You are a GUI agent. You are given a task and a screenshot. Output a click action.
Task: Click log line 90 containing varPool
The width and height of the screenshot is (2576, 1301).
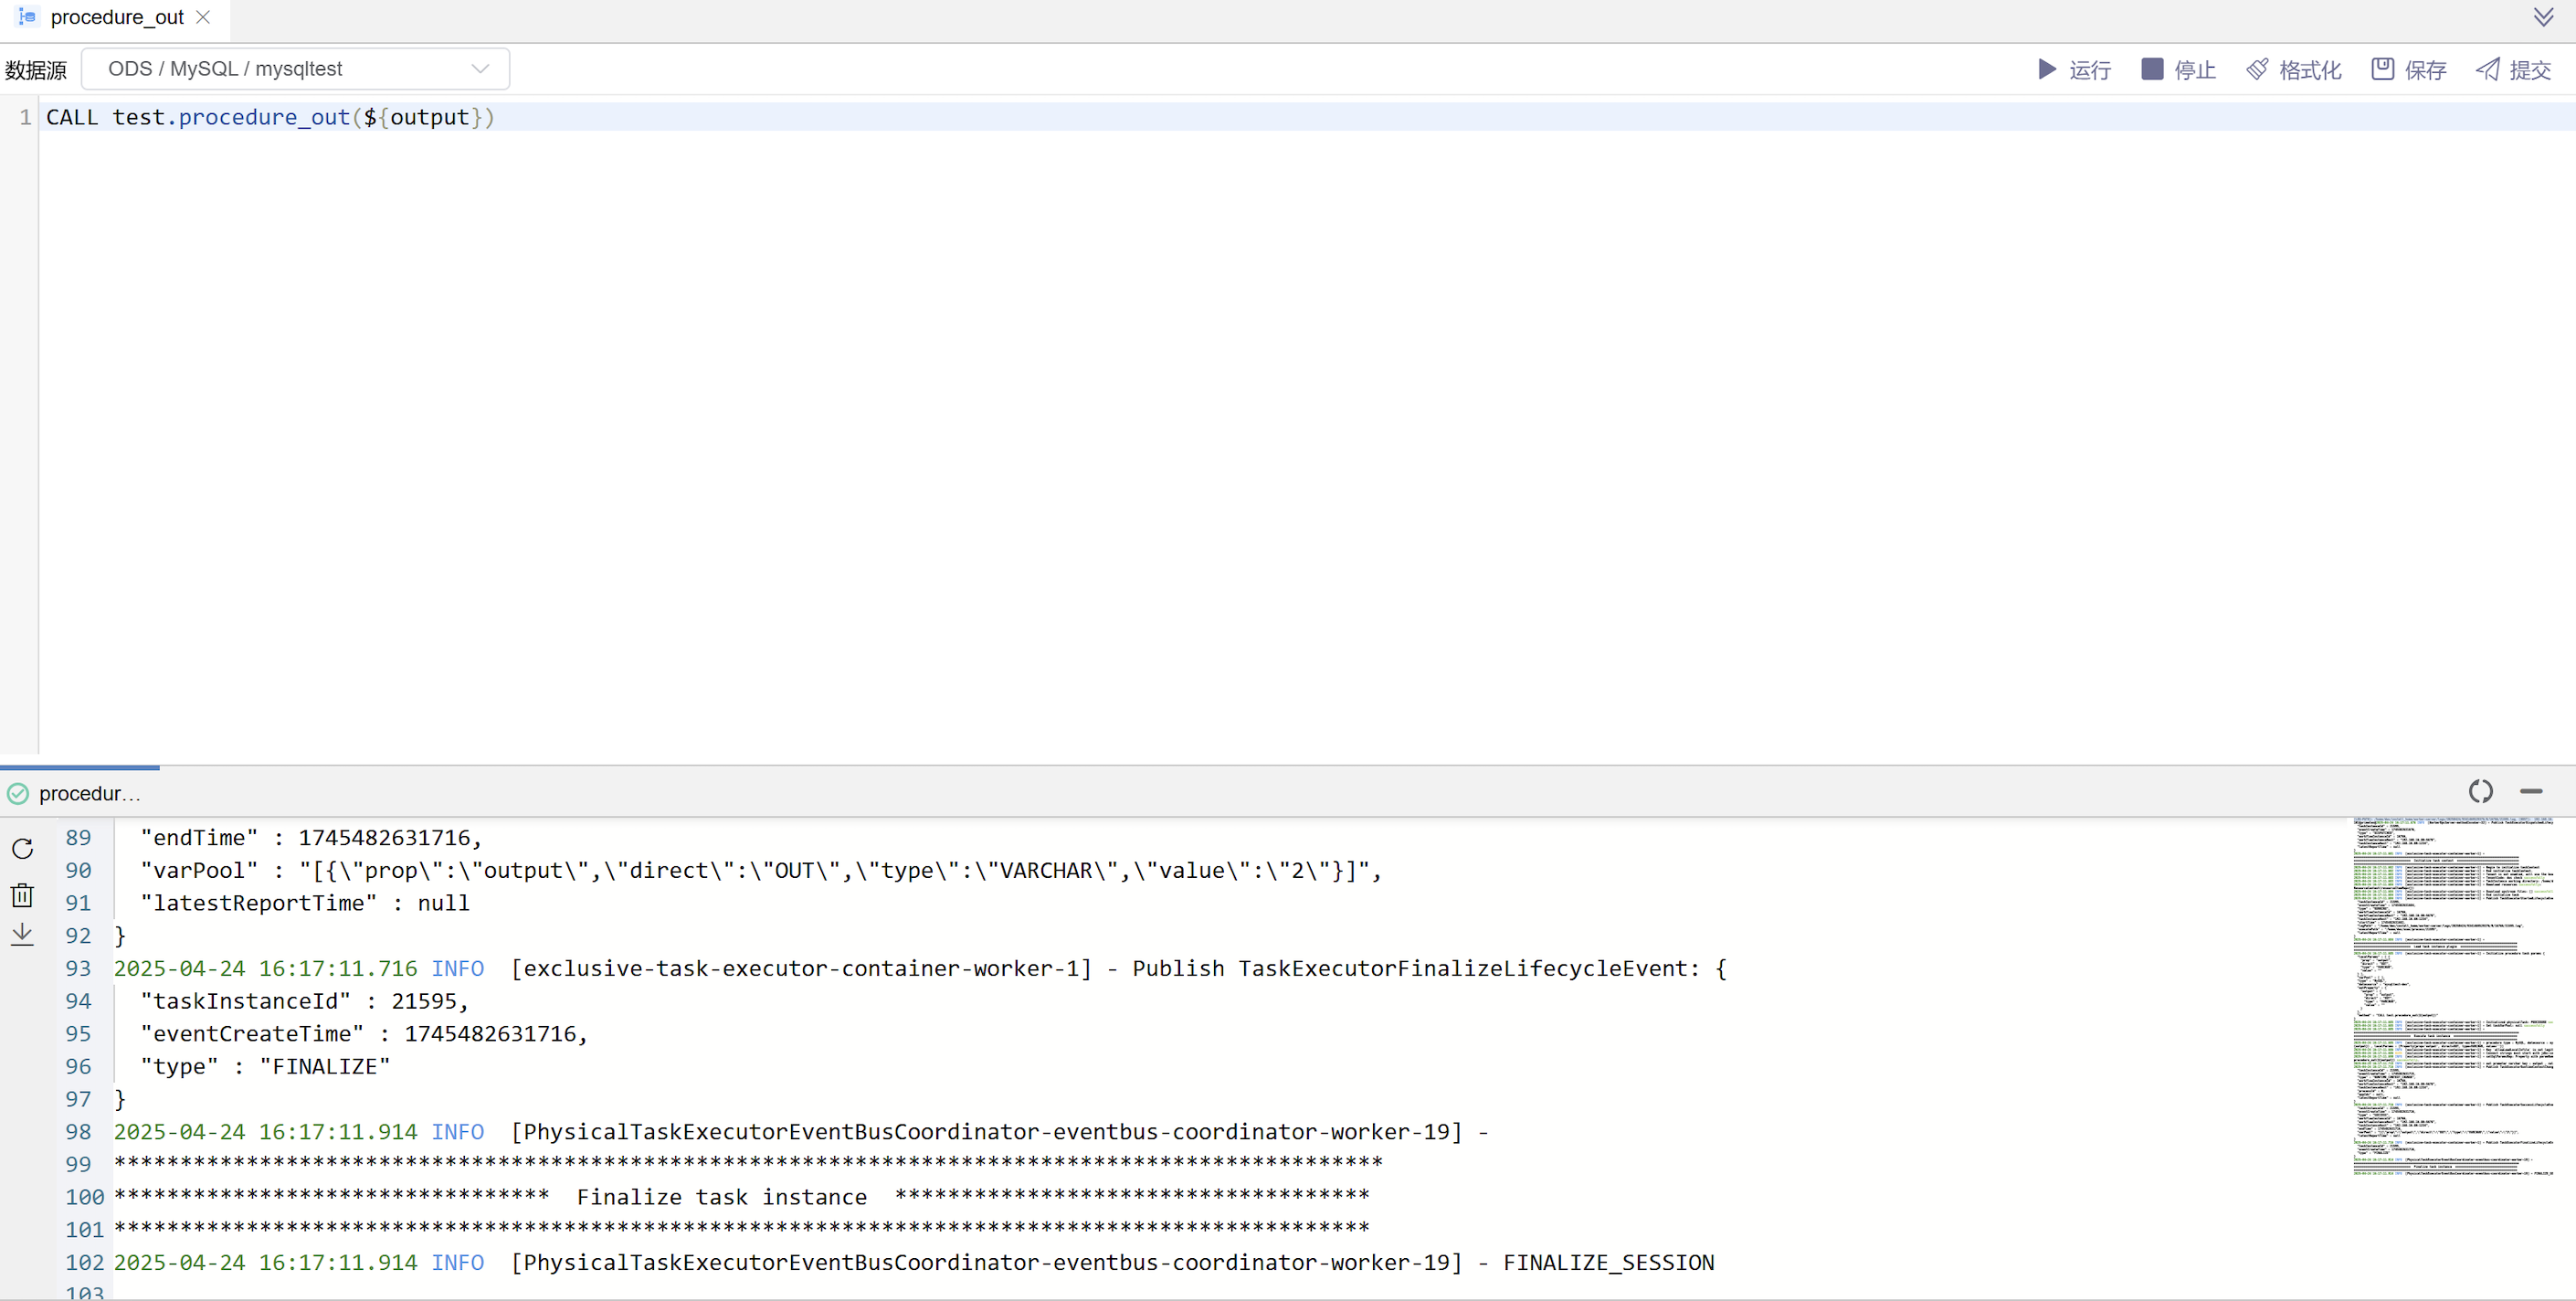pos(760,871)
